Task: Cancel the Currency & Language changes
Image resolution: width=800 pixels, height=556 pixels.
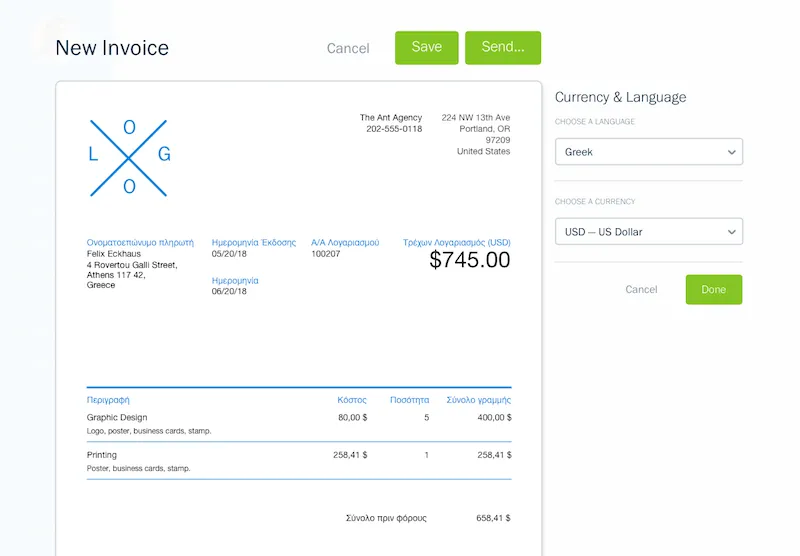Action: (641, 289)
